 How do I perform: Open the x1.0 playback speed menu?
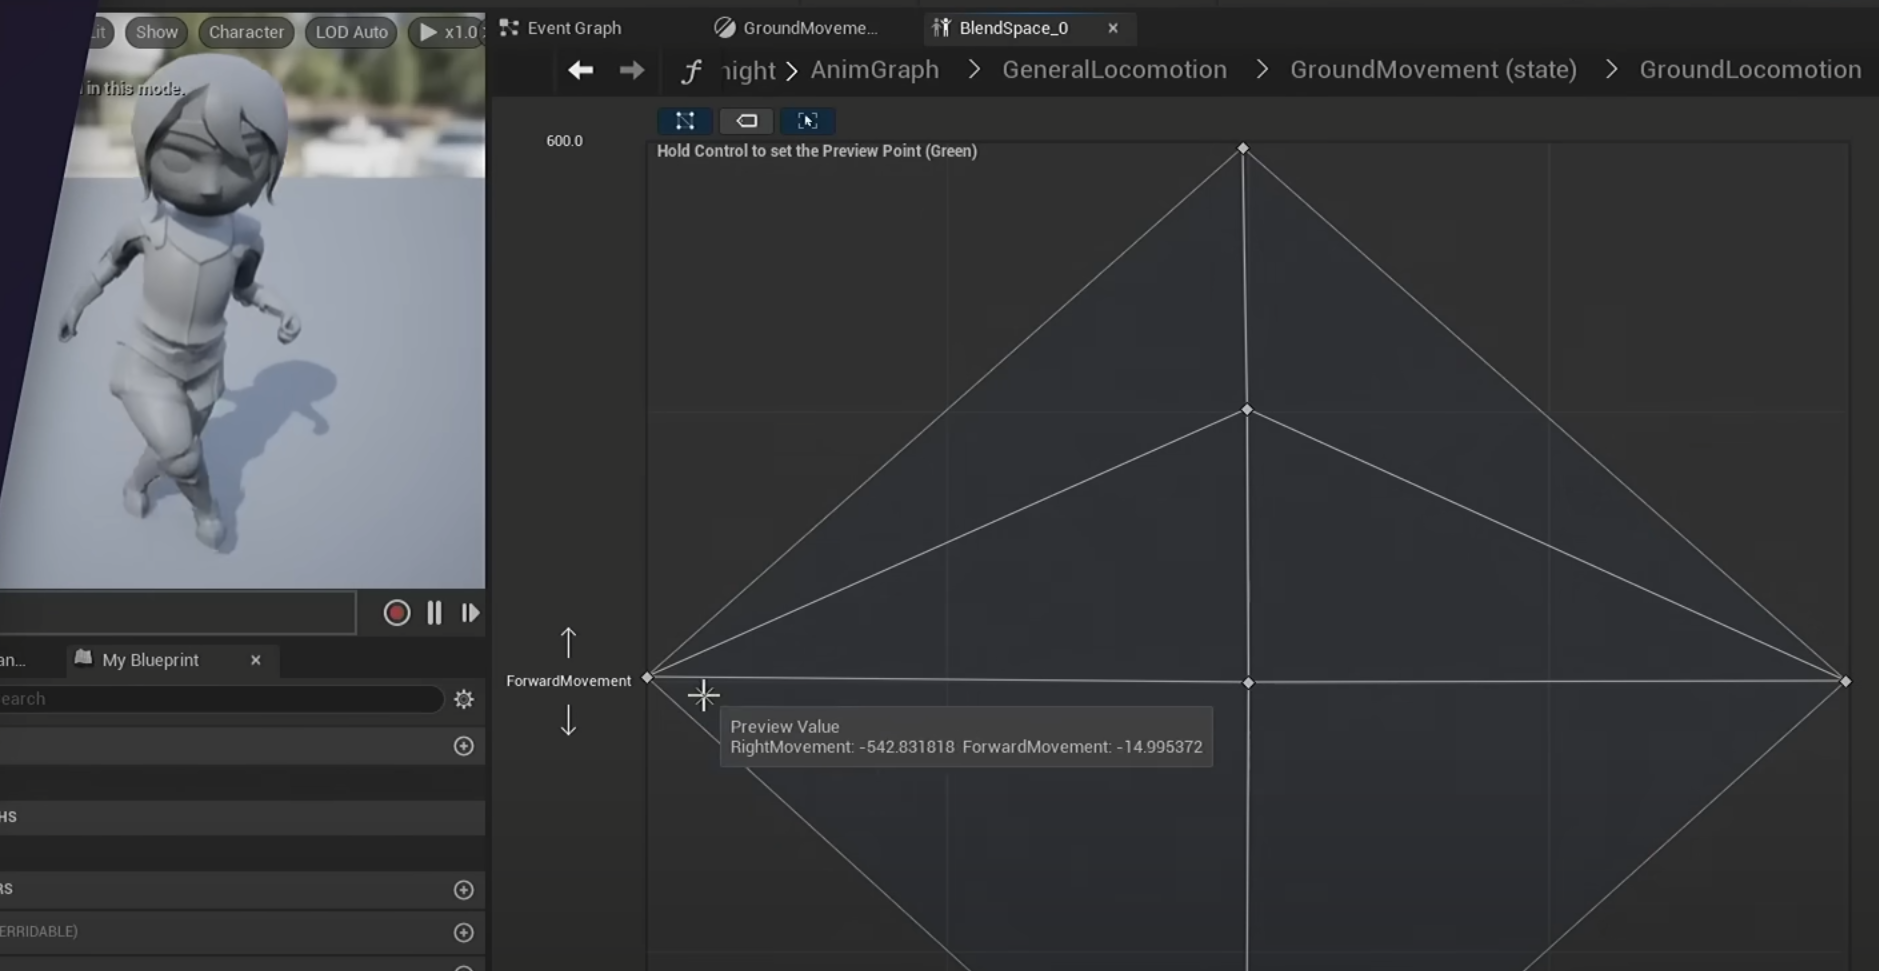pyautogui.click(x=447, y=32)
